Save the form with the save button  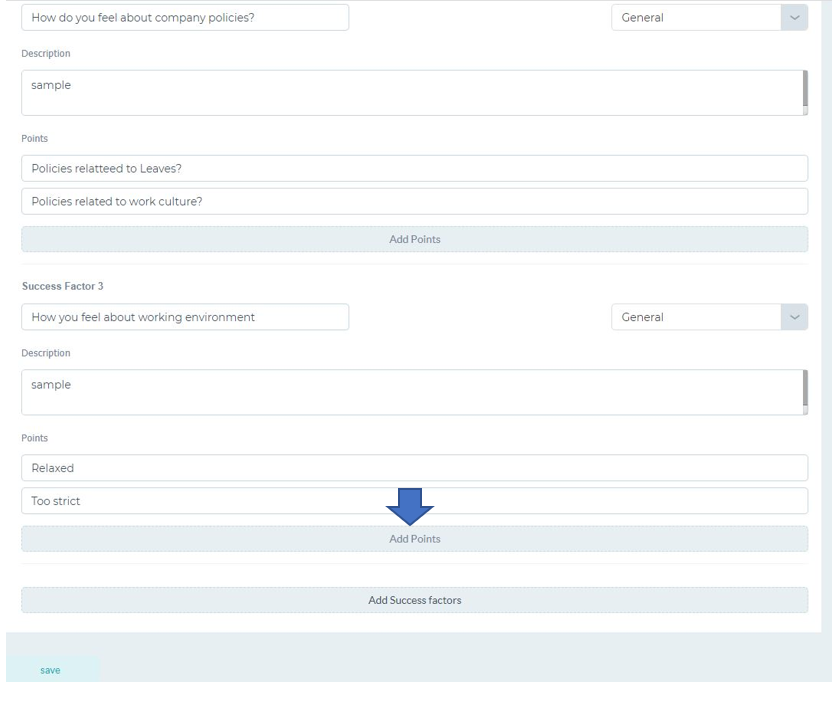[x=50, y=670]
